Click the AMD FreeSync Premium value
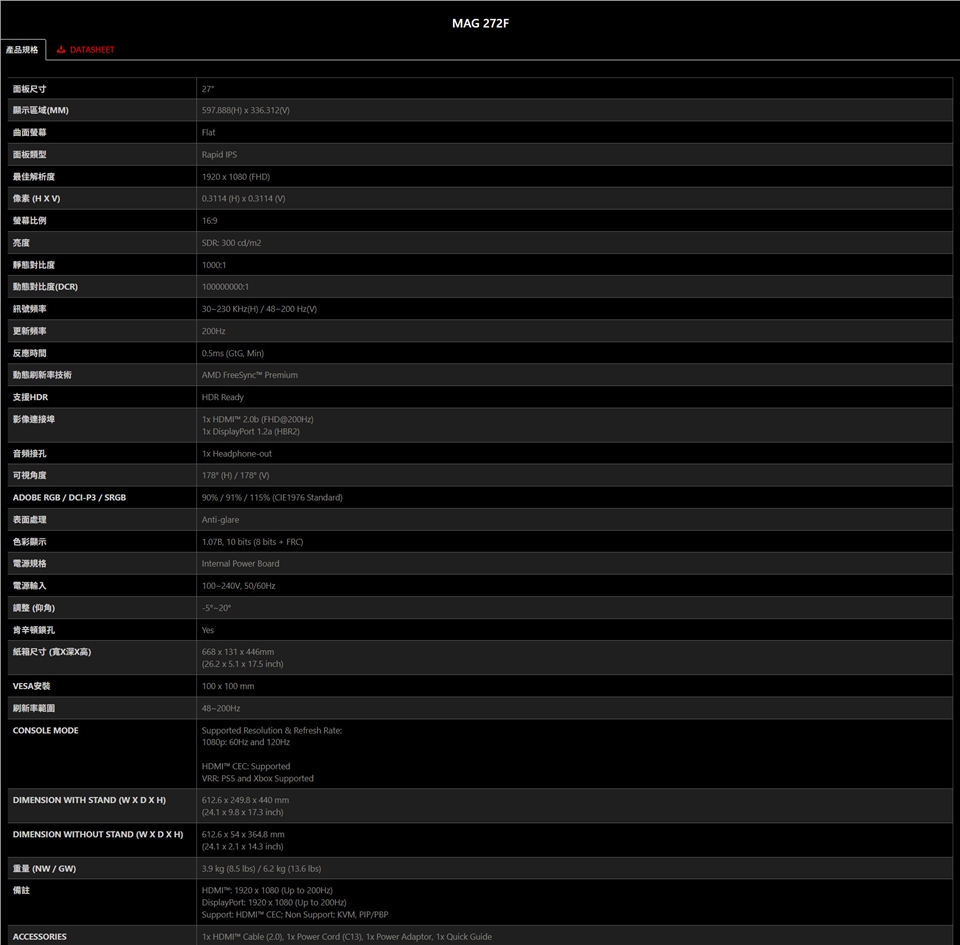 (249, 375)
